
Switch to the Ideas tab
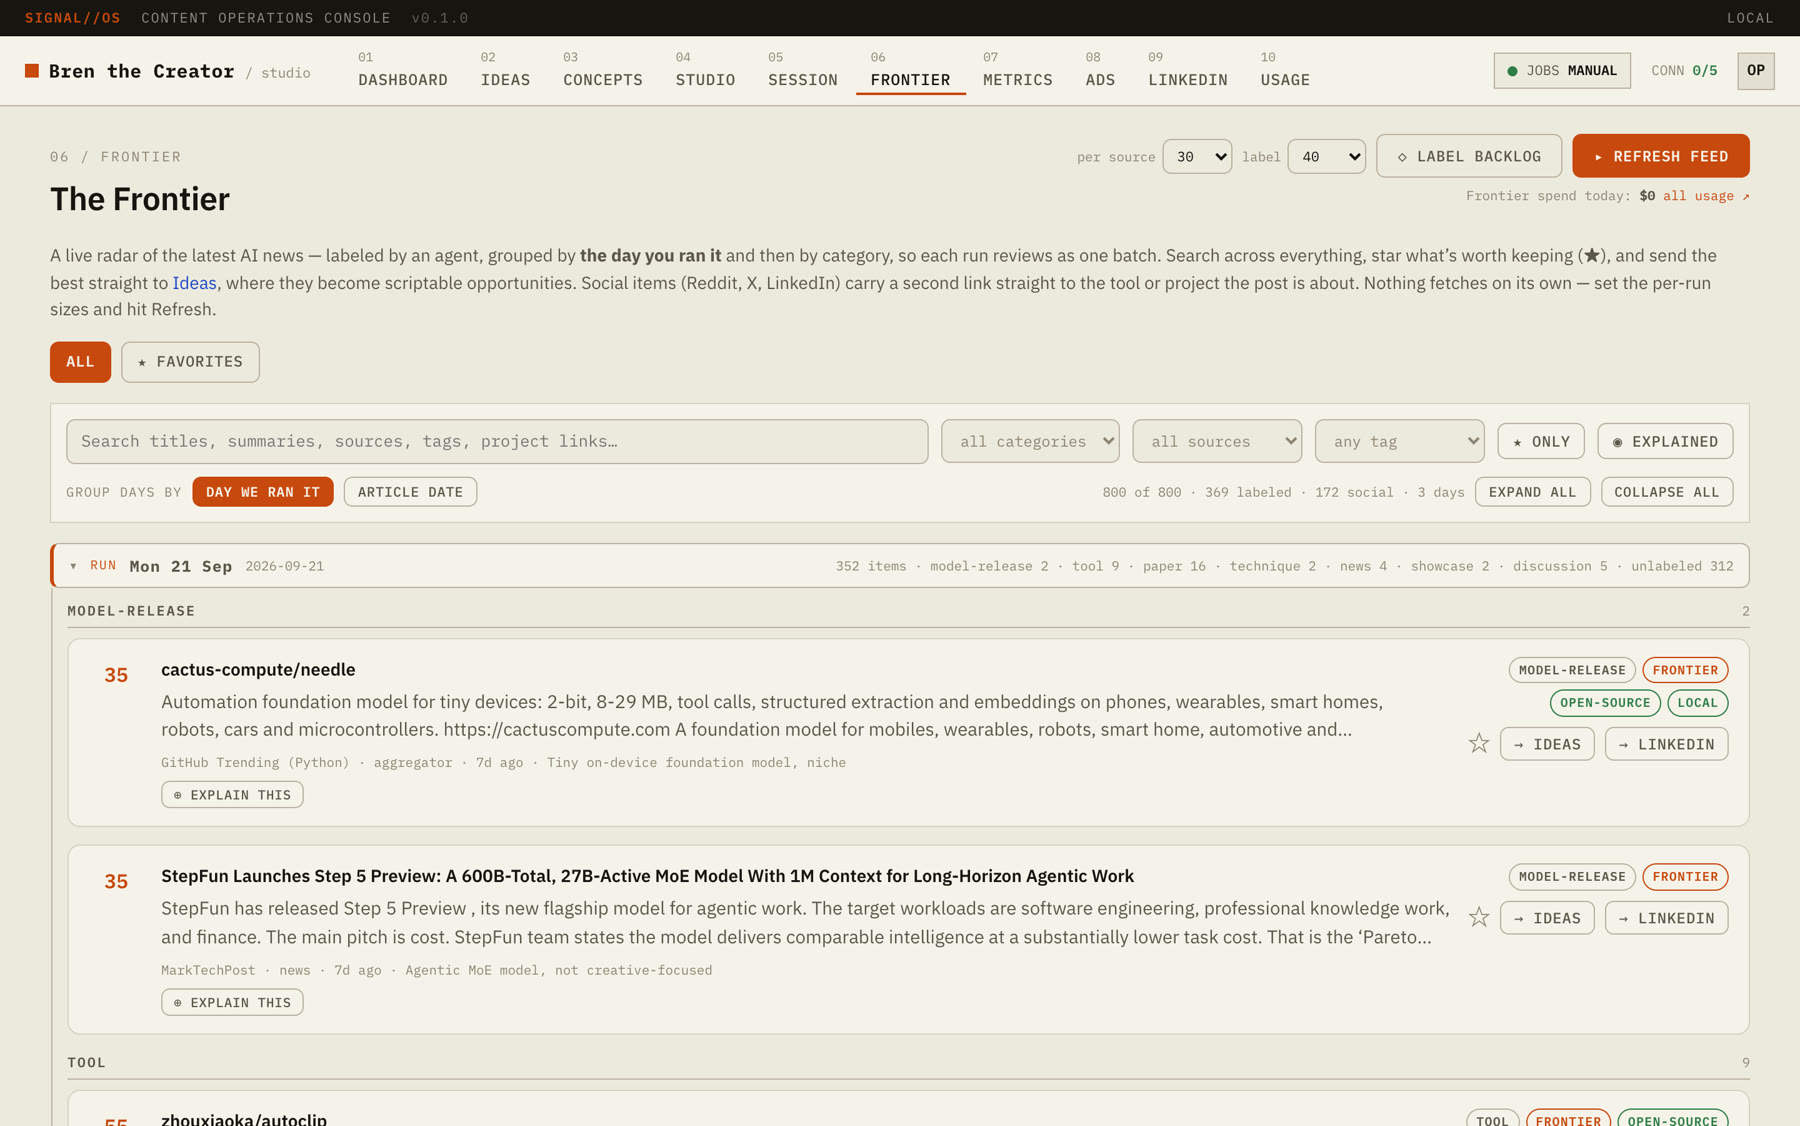(x=505, y=71)
